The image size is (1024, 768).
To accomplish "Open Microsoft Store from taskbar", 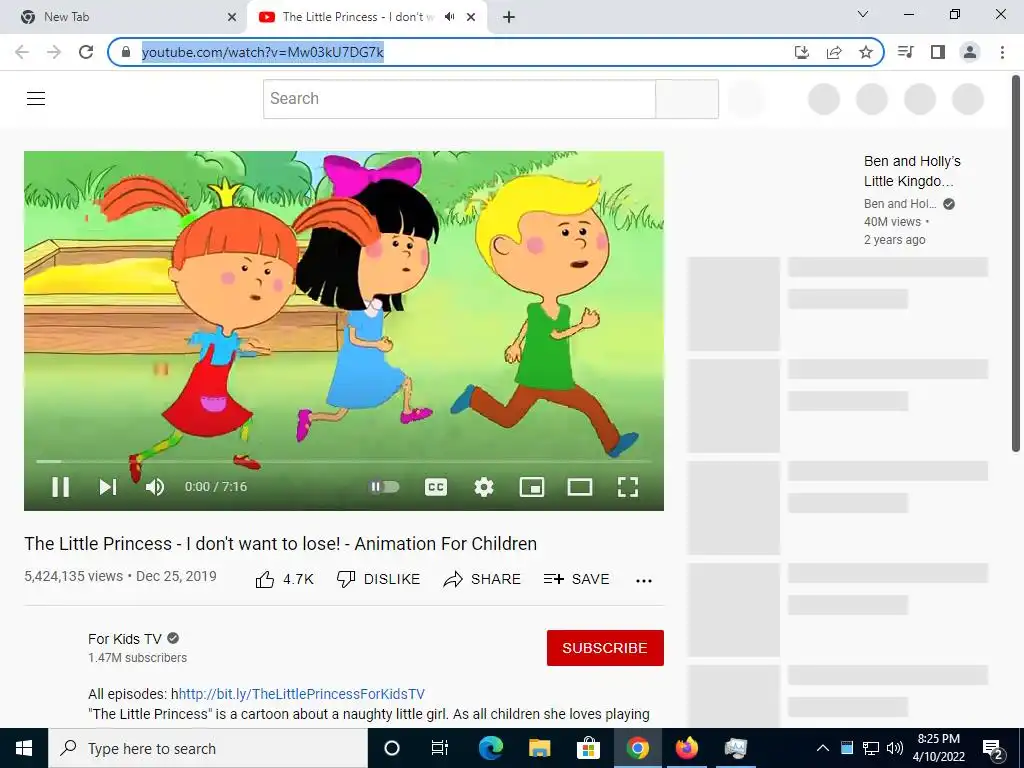I will click(x=588, y=748).
